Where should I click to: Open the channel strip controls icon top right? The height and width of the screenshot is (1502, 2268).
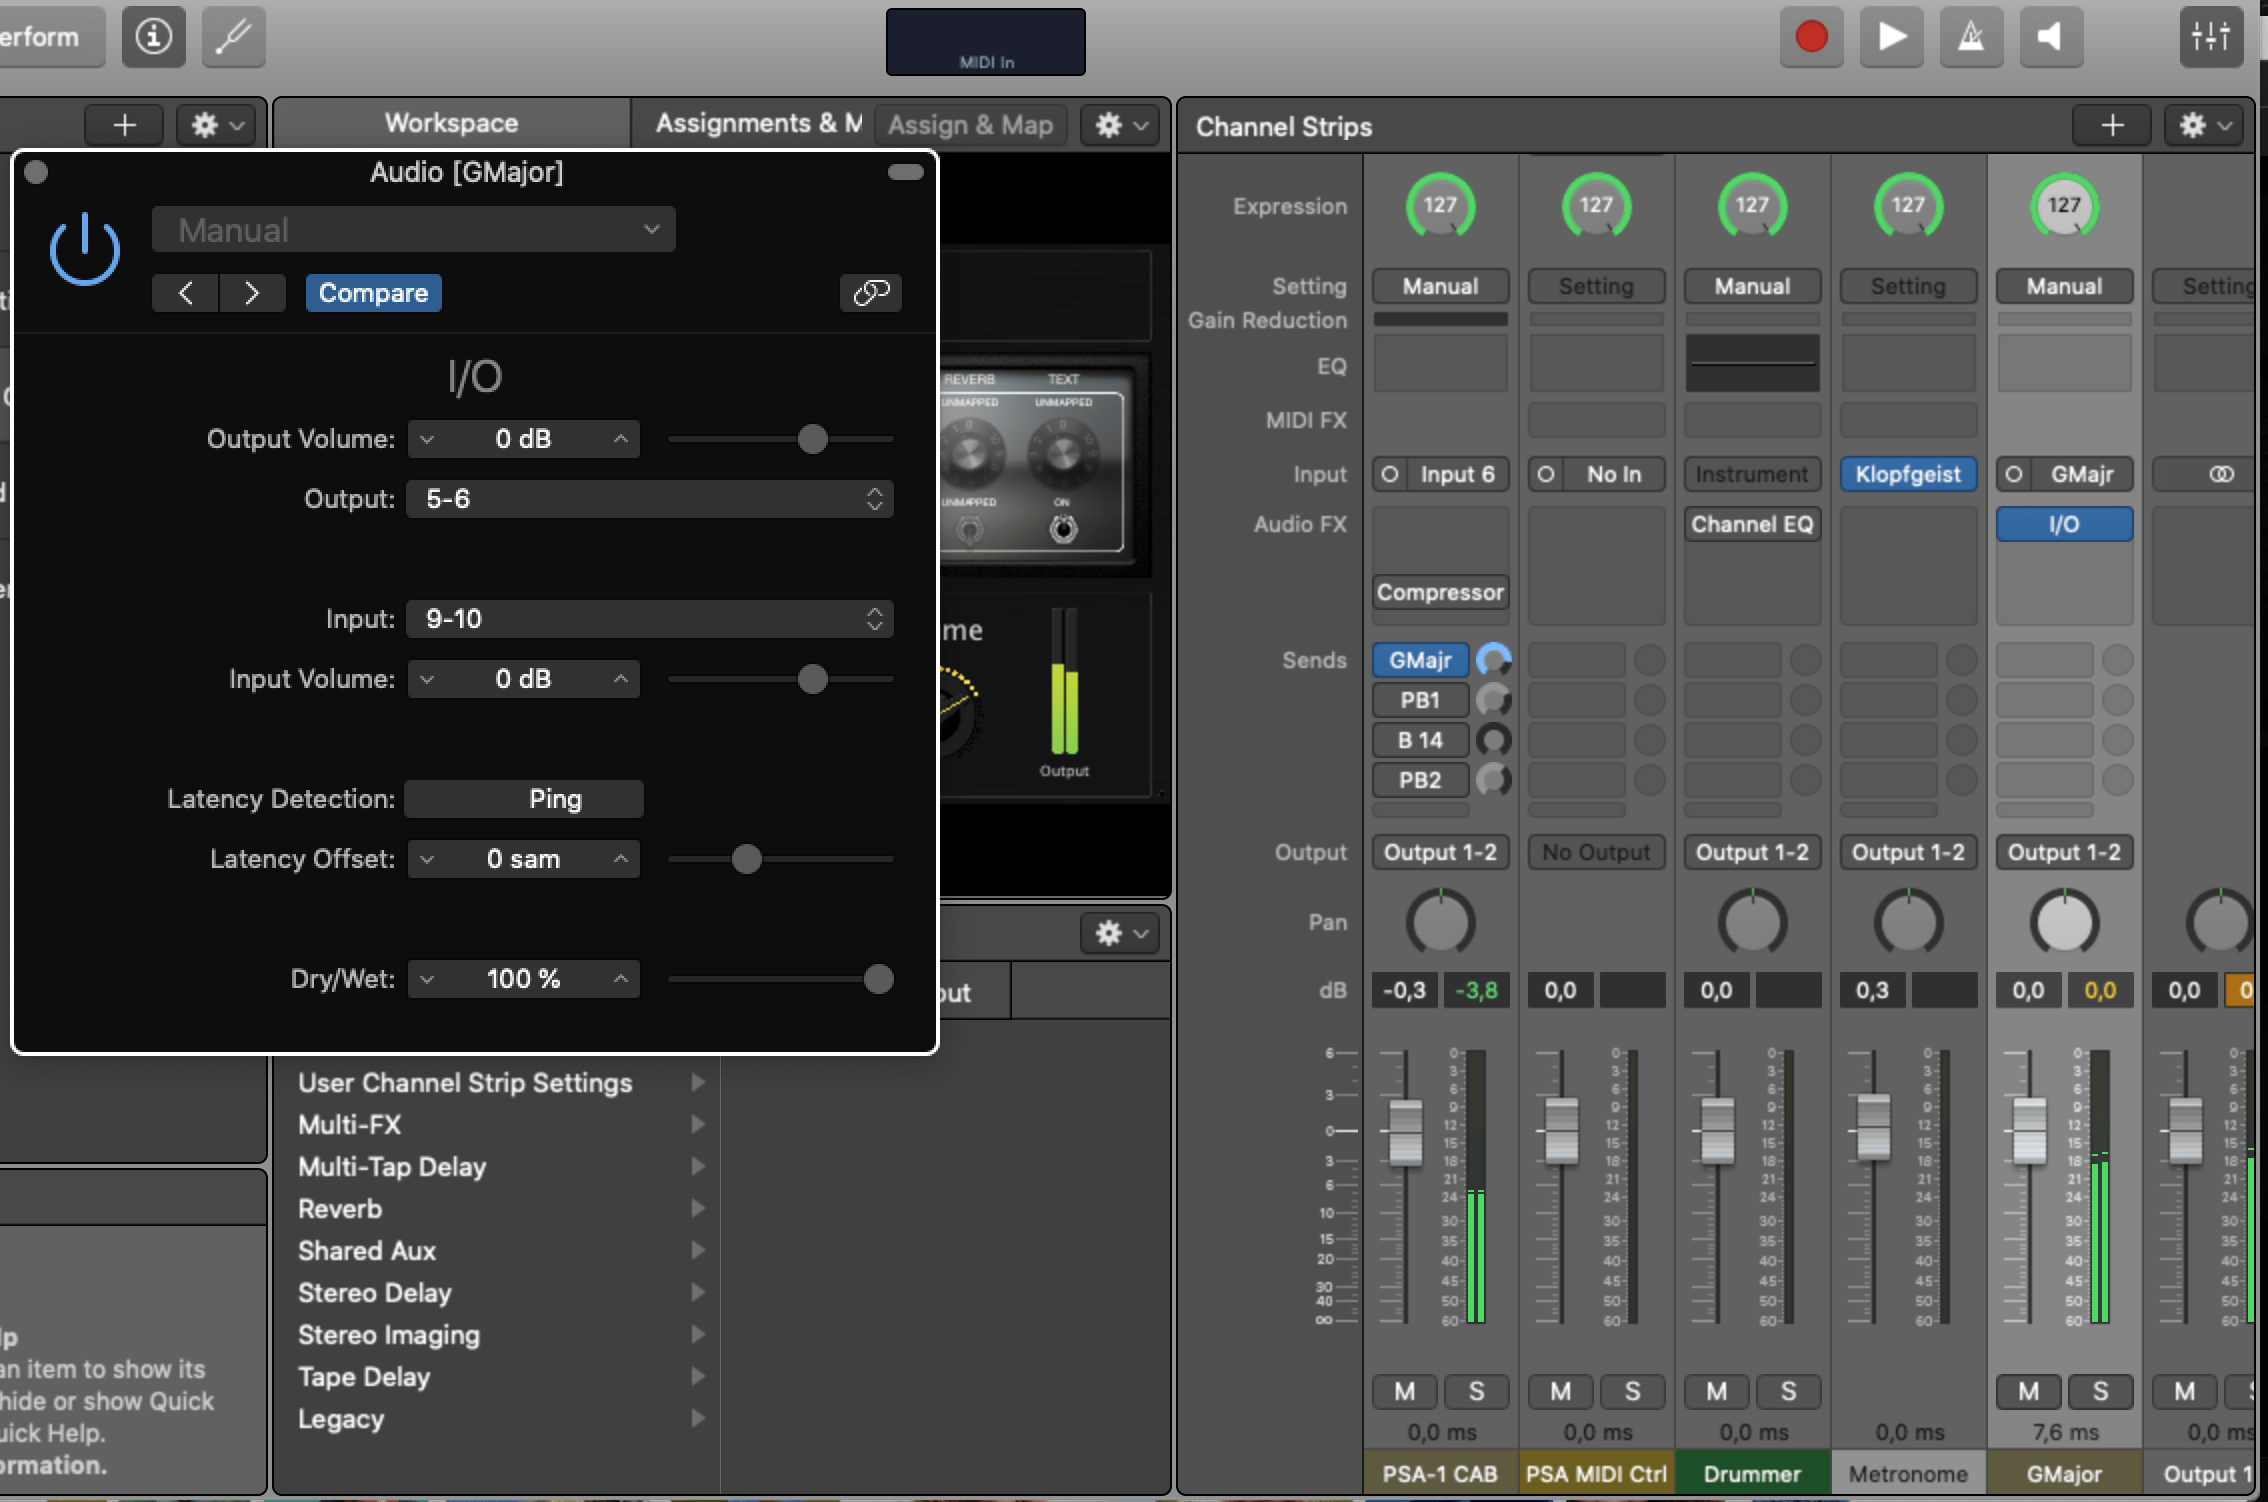2209,37
